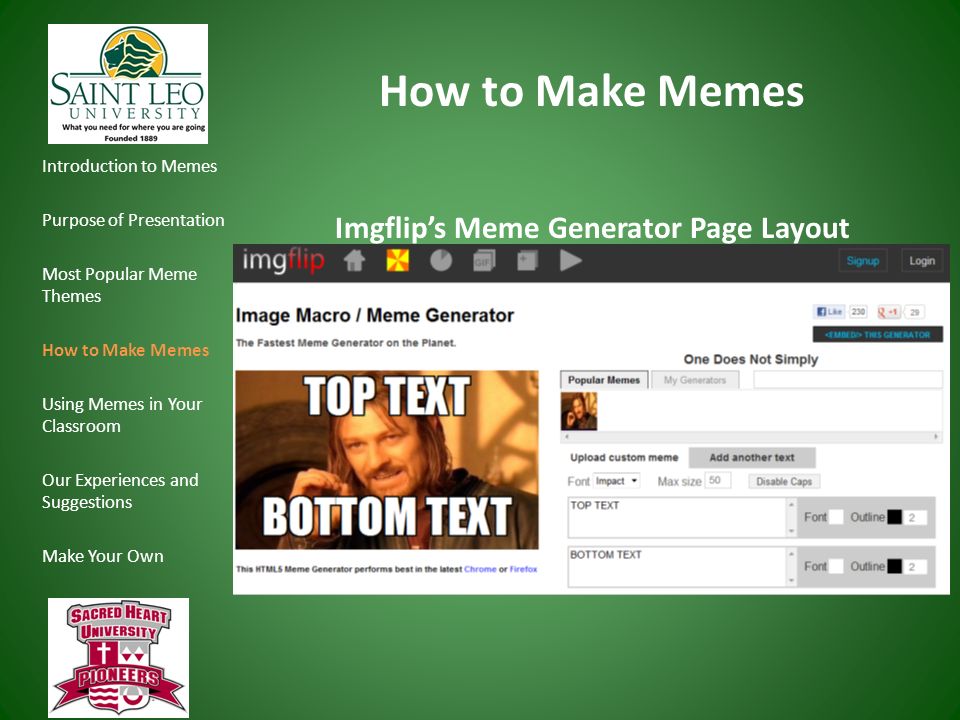Click the Sacred Heart University Pioneers logo

tap(118, 658)
